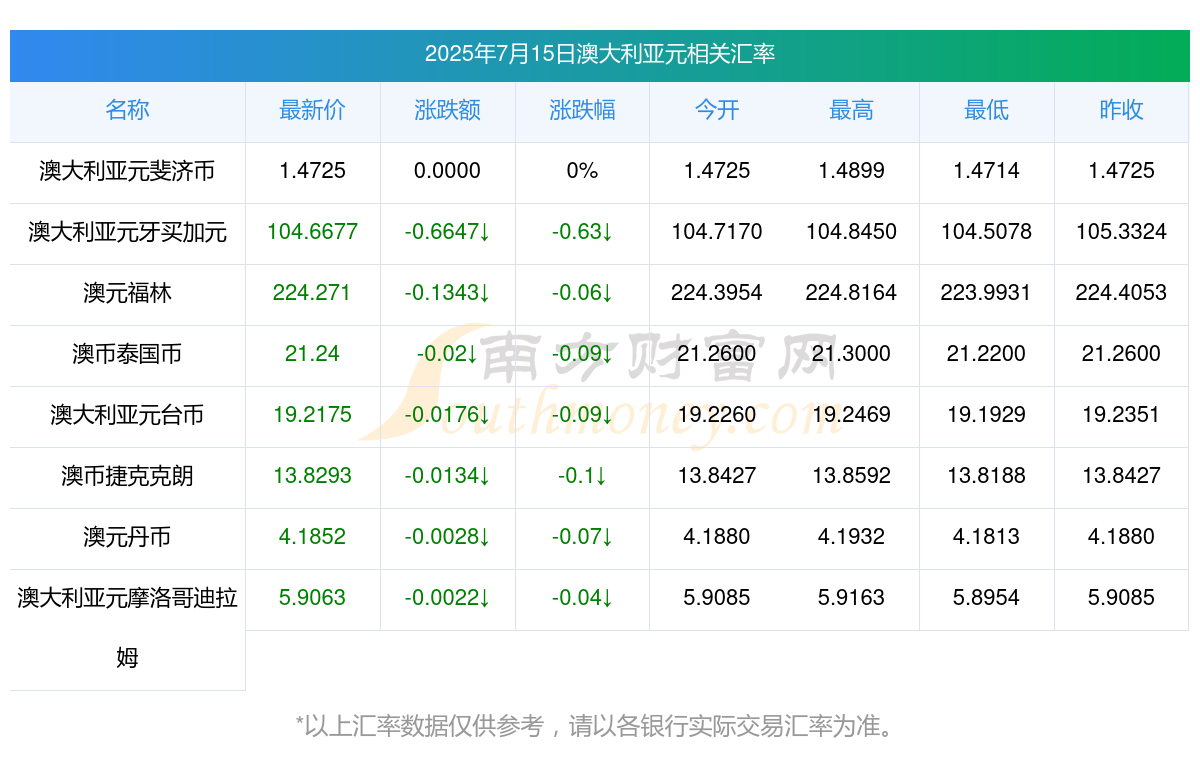This screenshot has width=1200, height=757.
Task: Click high value 104.8450
Action: click(851, 232)
